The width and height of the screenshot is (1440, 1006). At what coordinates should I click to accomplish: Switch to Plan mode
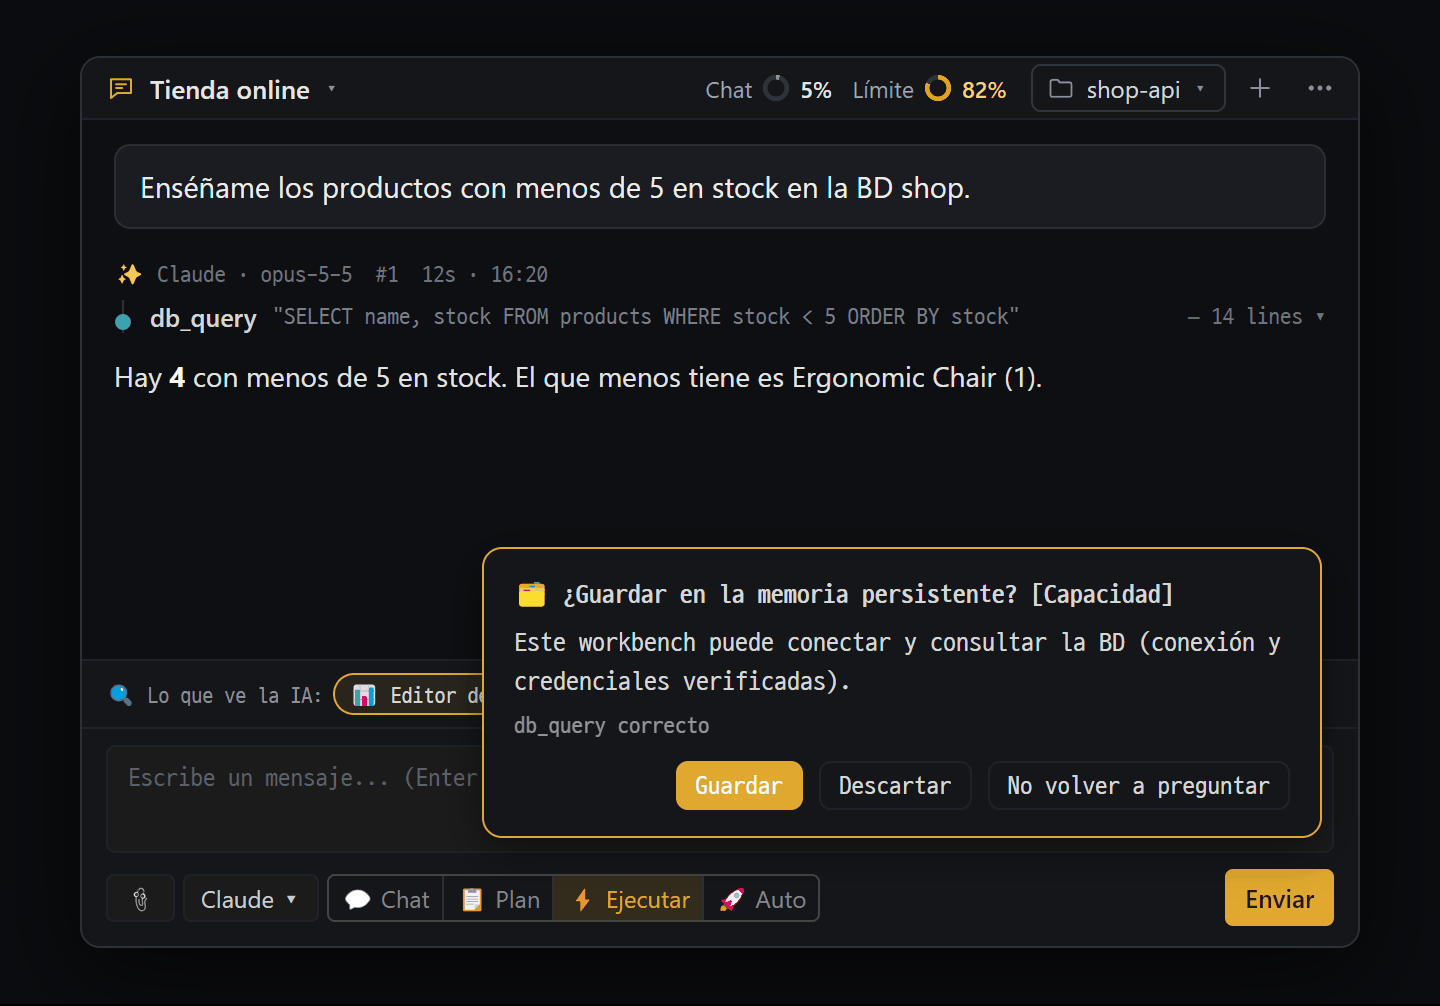pos(499,899)
